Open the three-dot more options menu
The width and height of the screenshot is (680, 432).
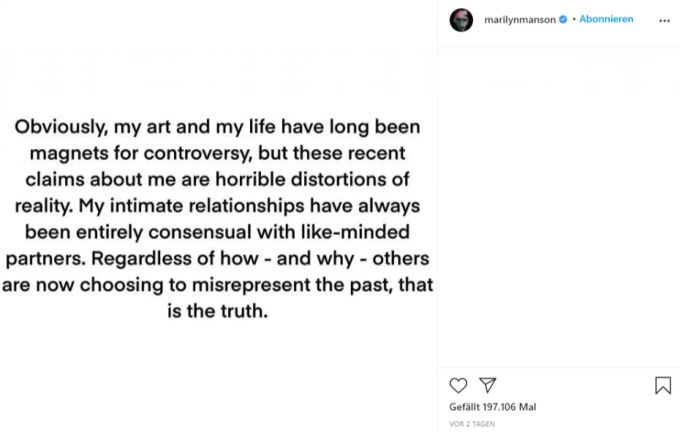pyautogui.click(x=664, y=20)
